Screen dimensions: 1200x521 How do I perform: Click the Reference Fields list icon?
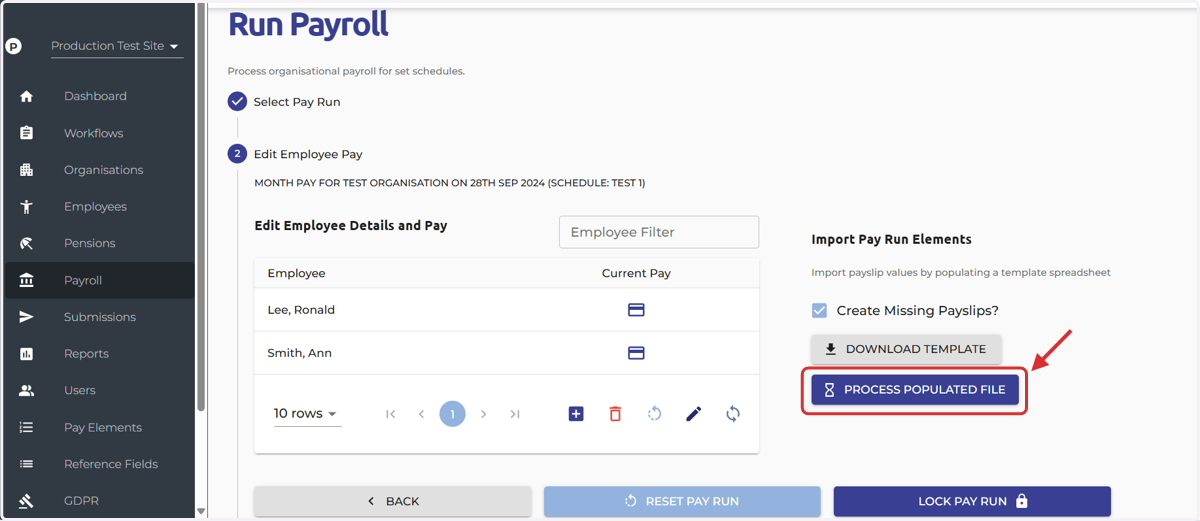pos(26,464)
